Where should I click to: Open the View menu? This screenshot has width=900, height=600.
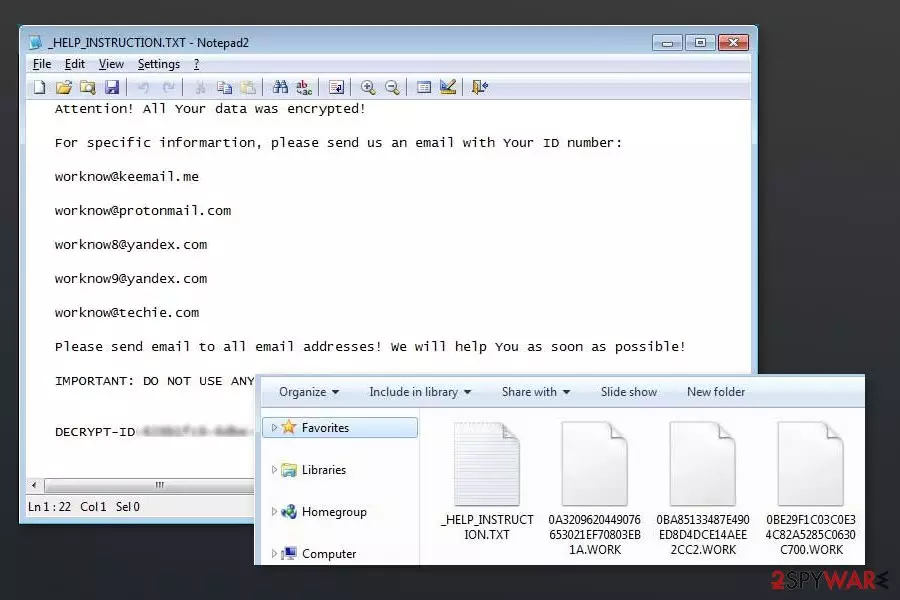111,64
